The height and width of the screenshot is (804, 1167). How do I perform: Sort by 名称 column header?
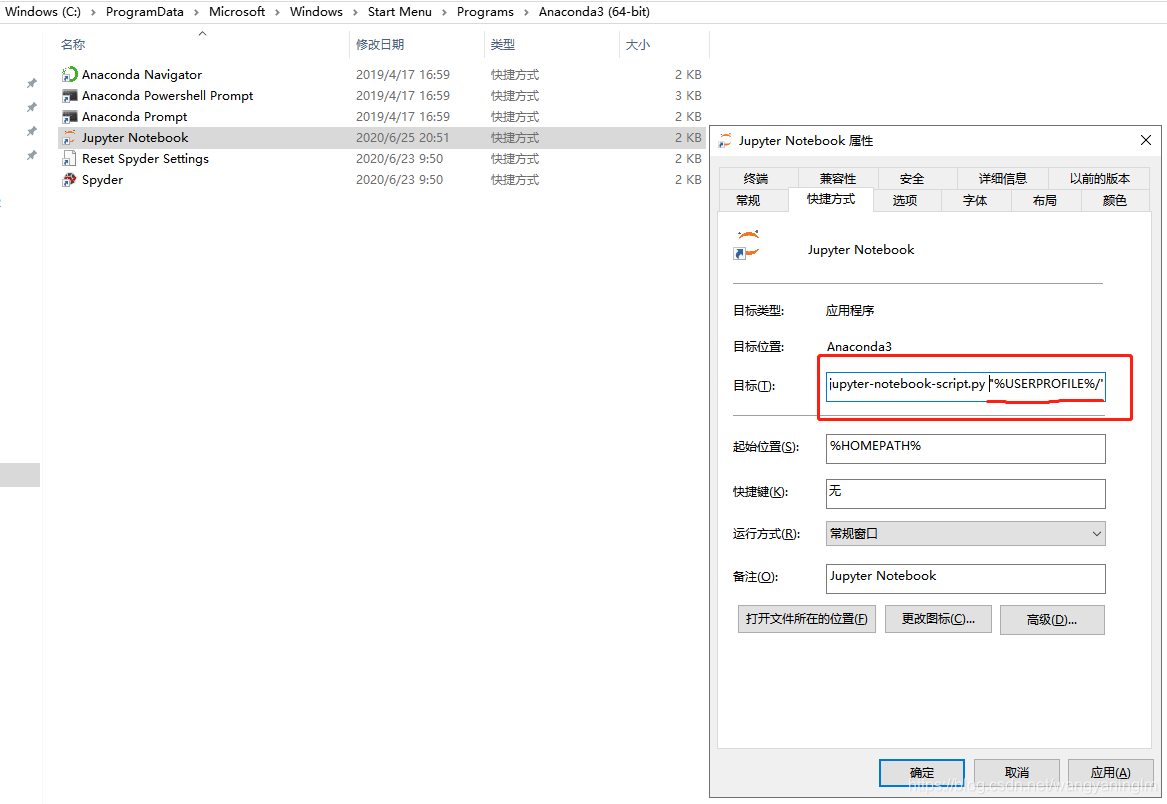[x=73, y=45]
